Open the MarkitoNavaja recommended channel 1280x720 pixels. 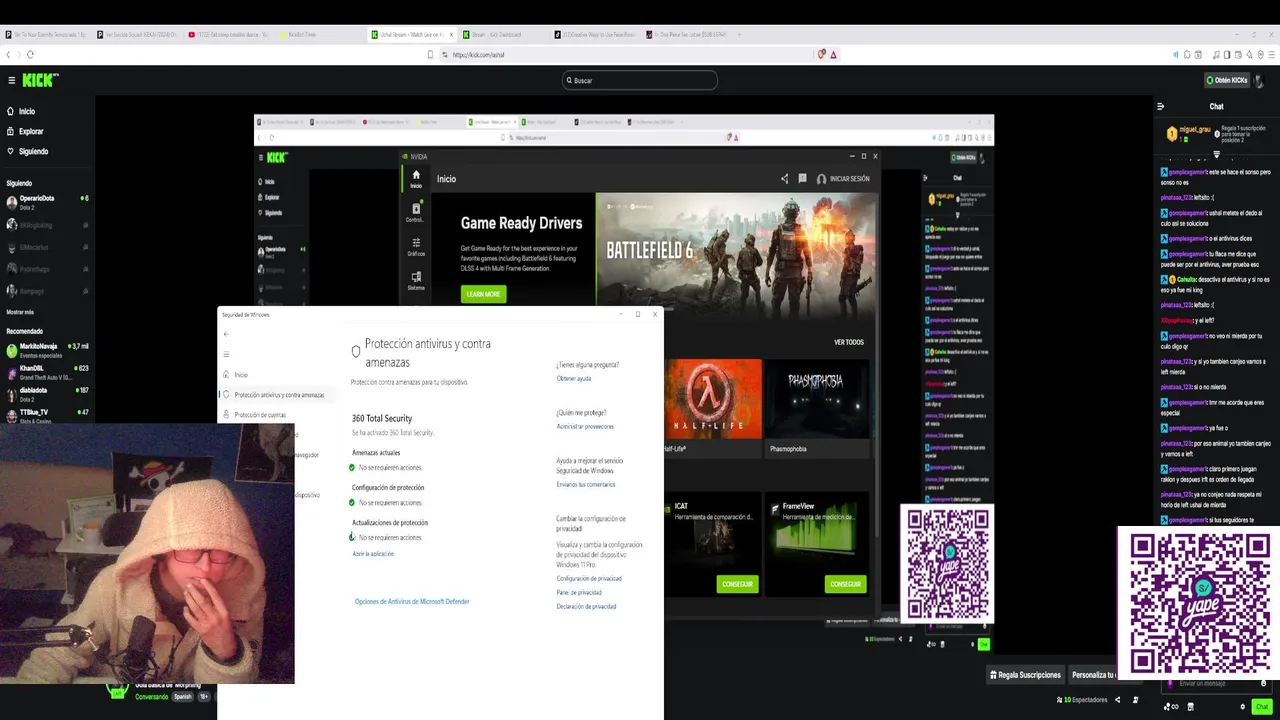(x=47, y=350)
